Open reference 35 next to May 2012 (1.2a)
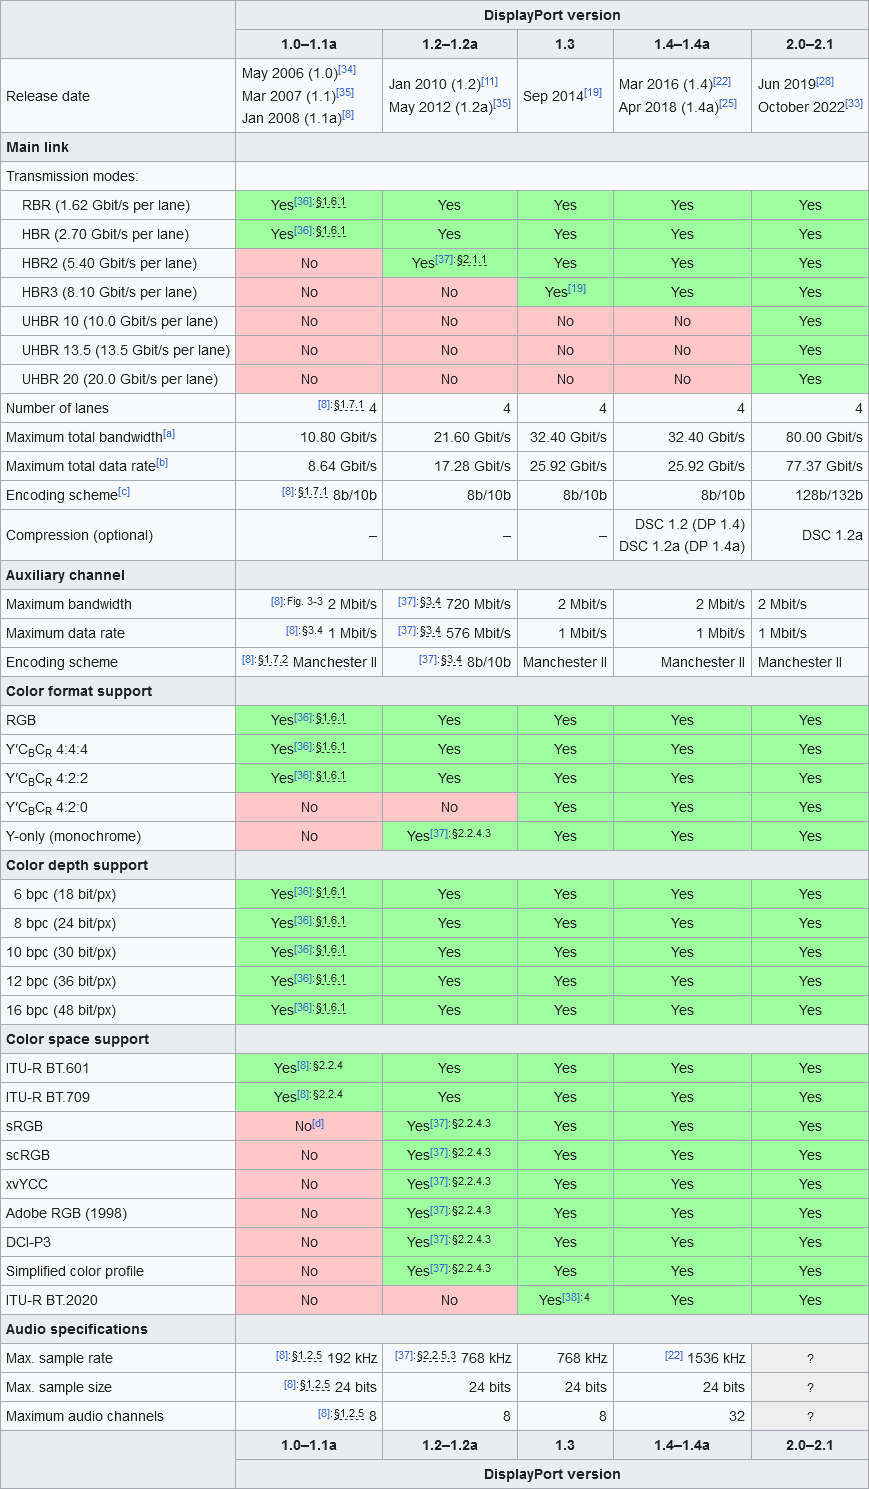The width and height of the screenshot is (869, 1489). point(502,103)
